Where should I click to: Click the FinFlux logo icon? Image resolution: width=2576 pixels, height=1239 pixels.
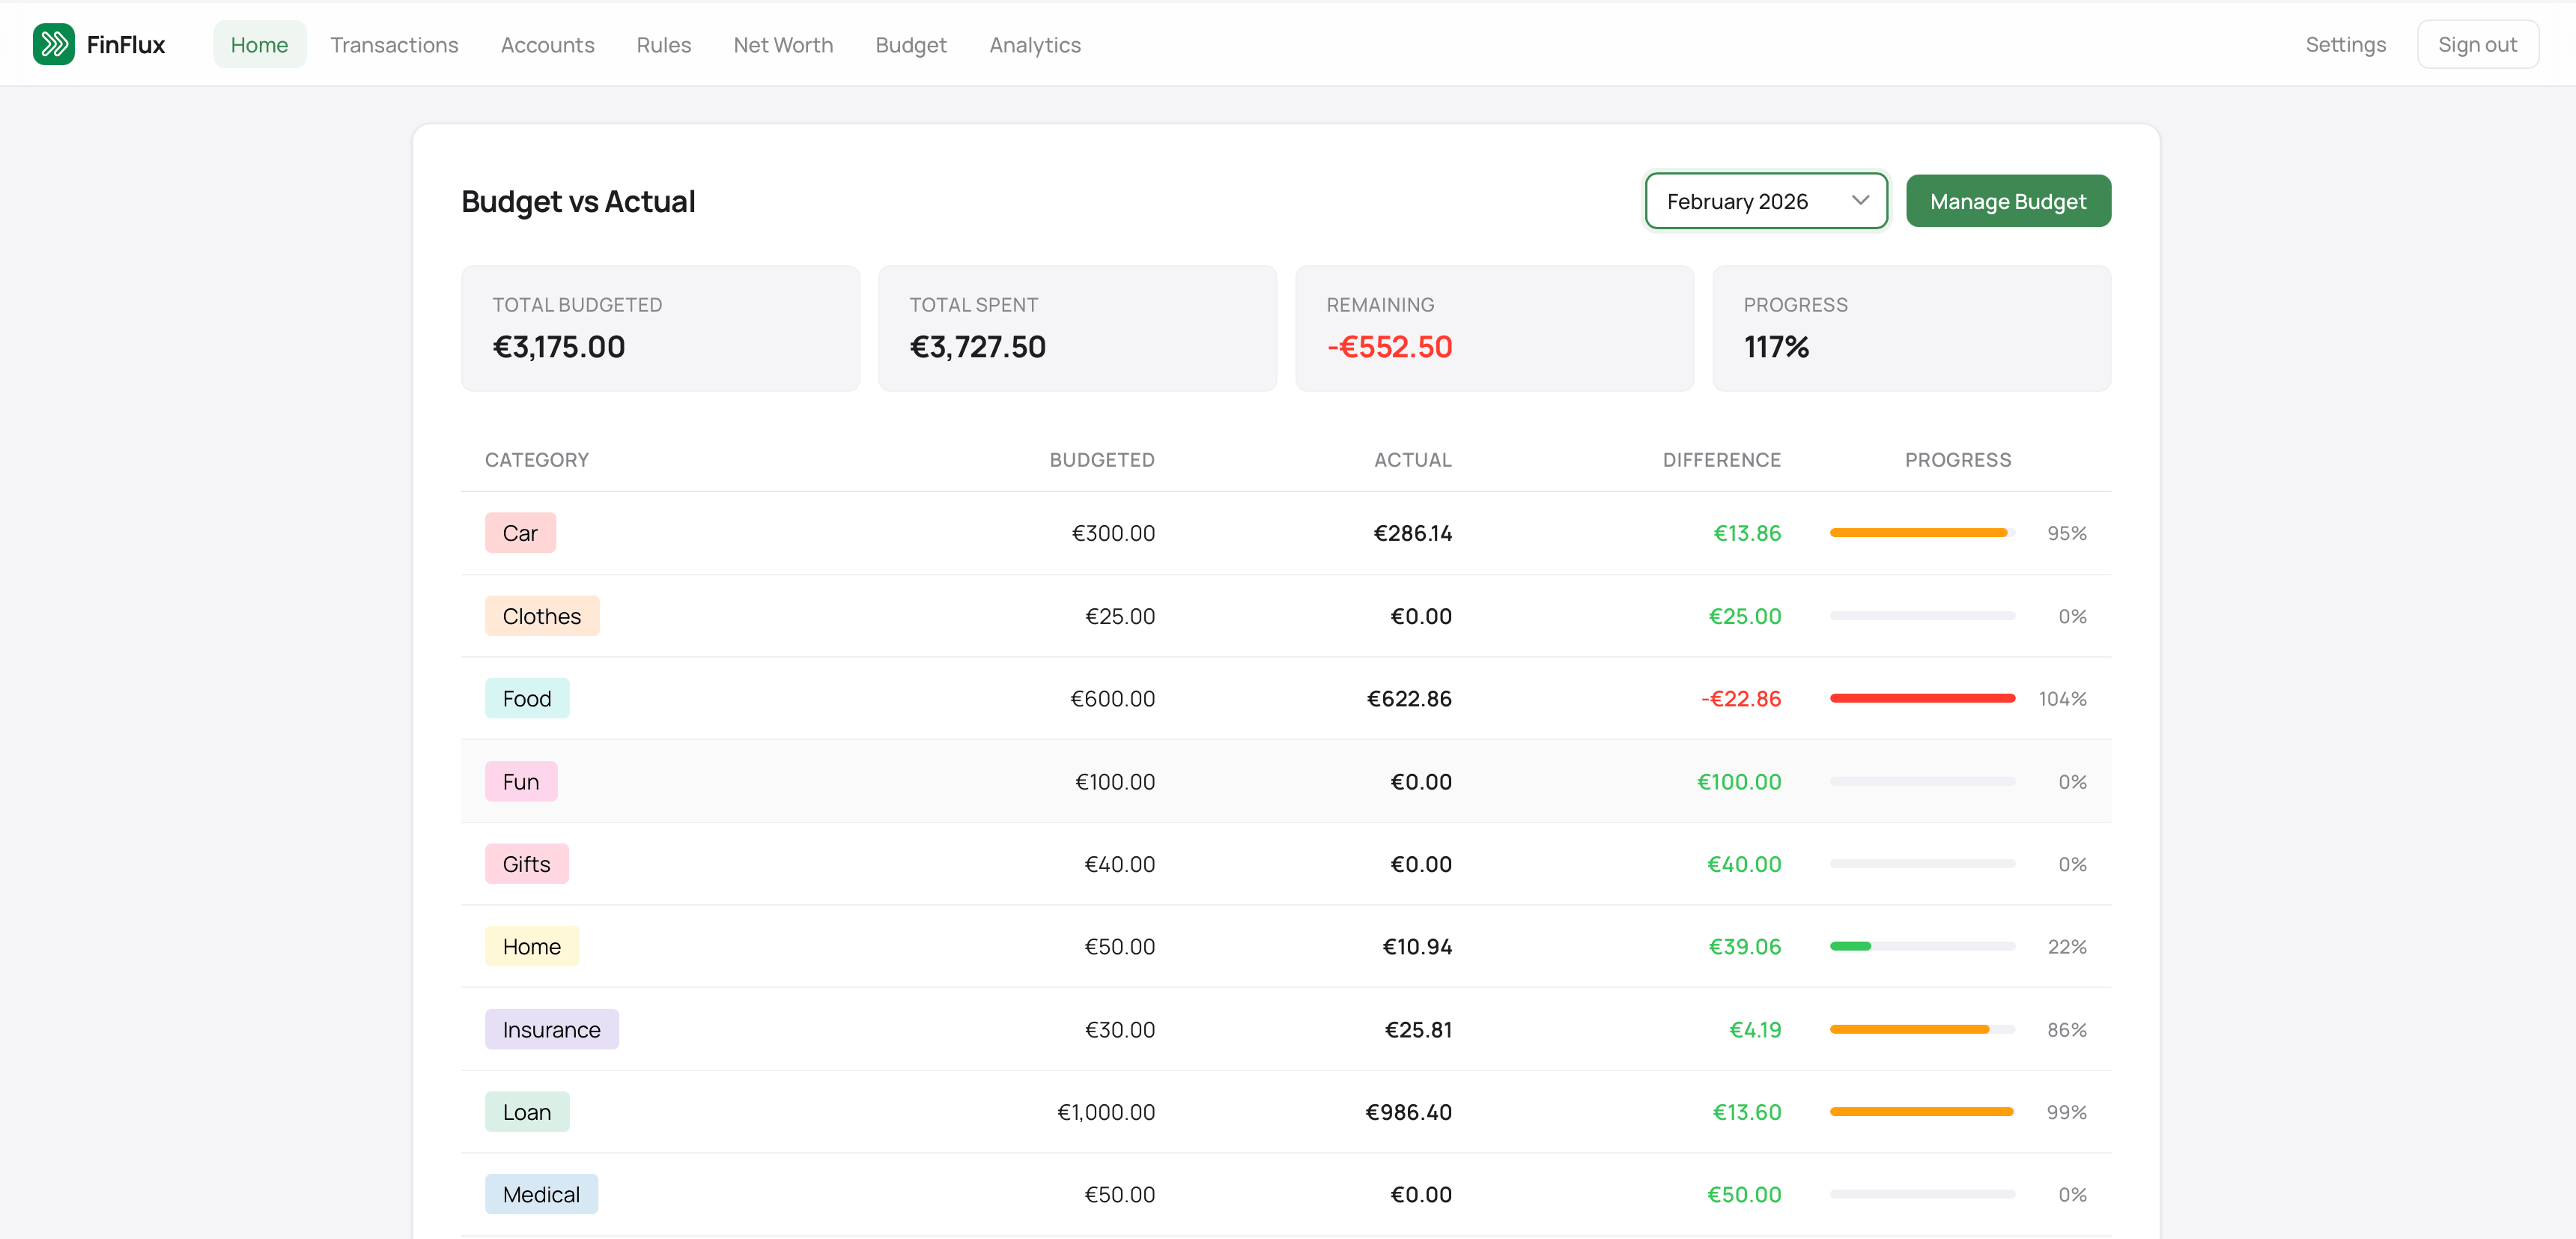tap(54, 43)
